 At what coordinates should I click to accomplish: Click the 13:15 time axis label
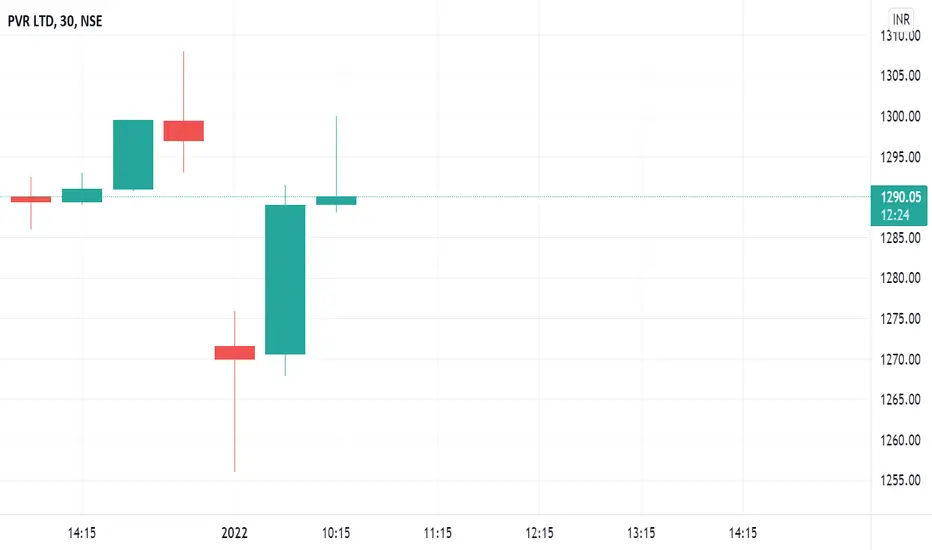coord(641,533)
